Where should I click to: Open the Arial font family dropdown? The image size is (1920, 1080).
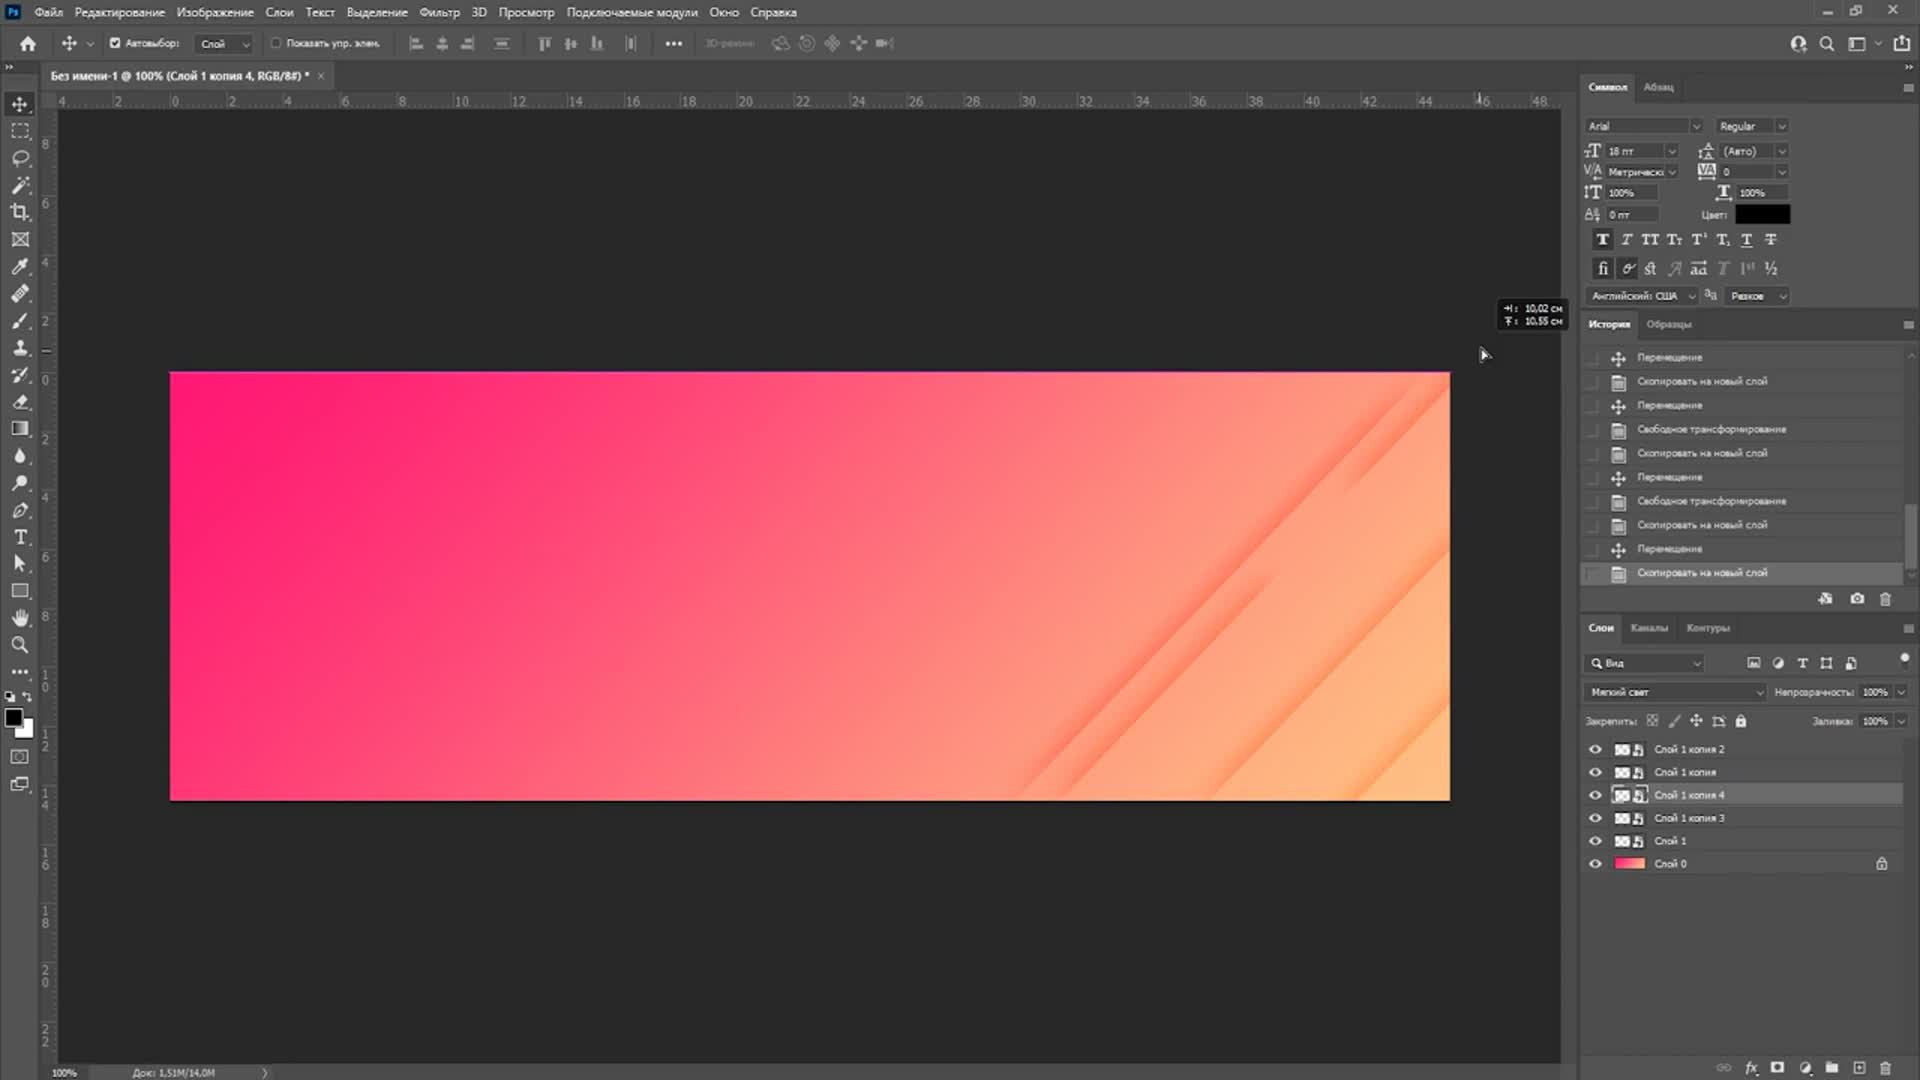point(1644,126)
